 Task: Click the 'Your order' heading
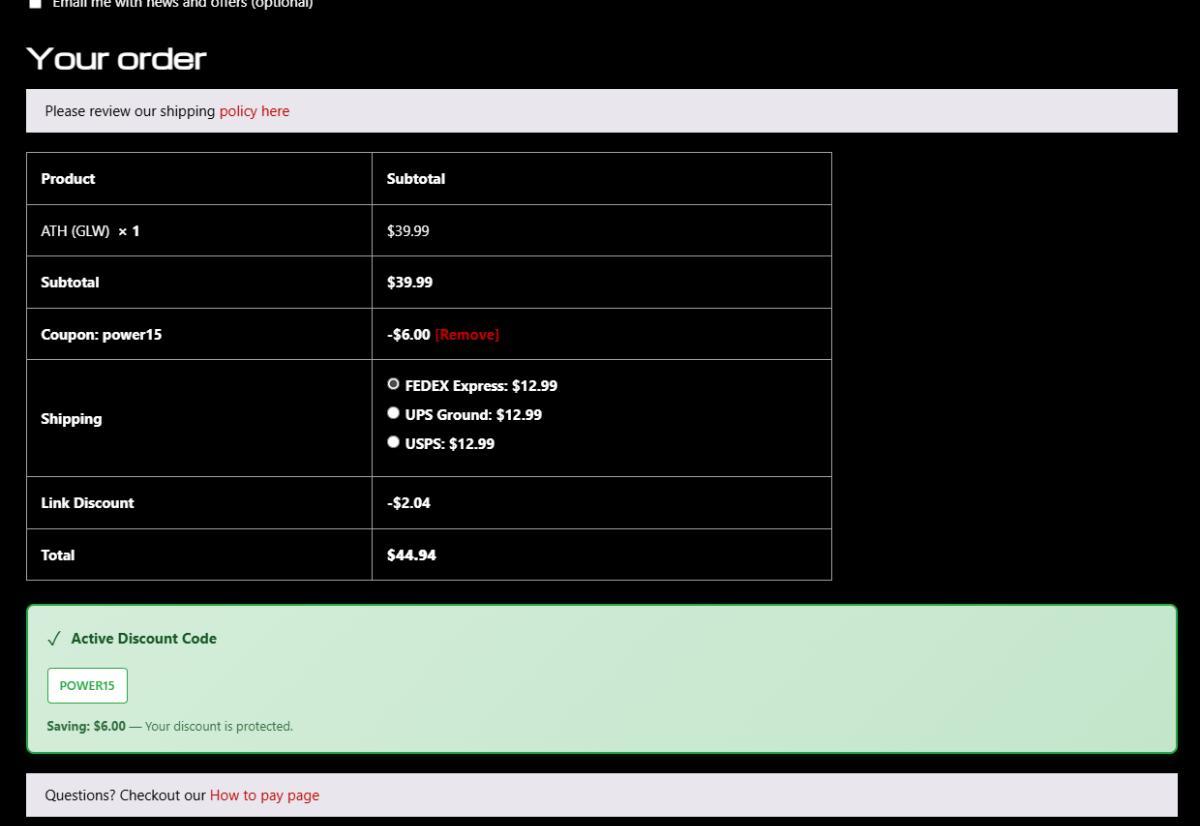tap(116, 59)
